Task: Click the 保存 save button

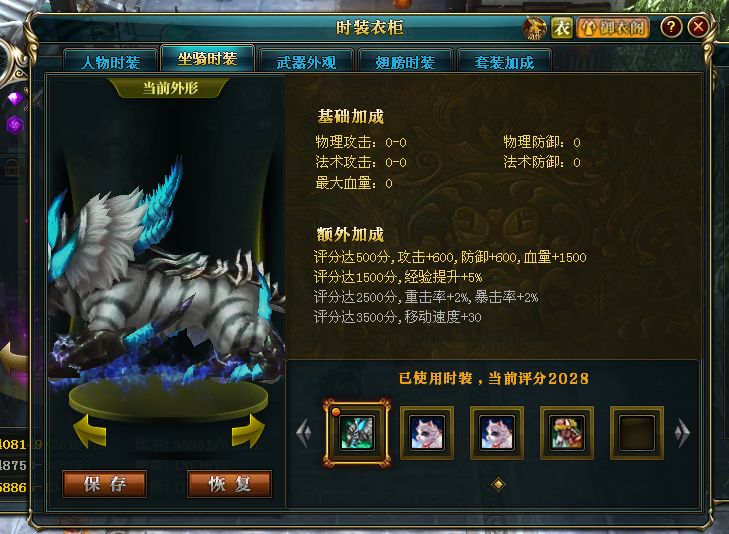Action: 105,484
